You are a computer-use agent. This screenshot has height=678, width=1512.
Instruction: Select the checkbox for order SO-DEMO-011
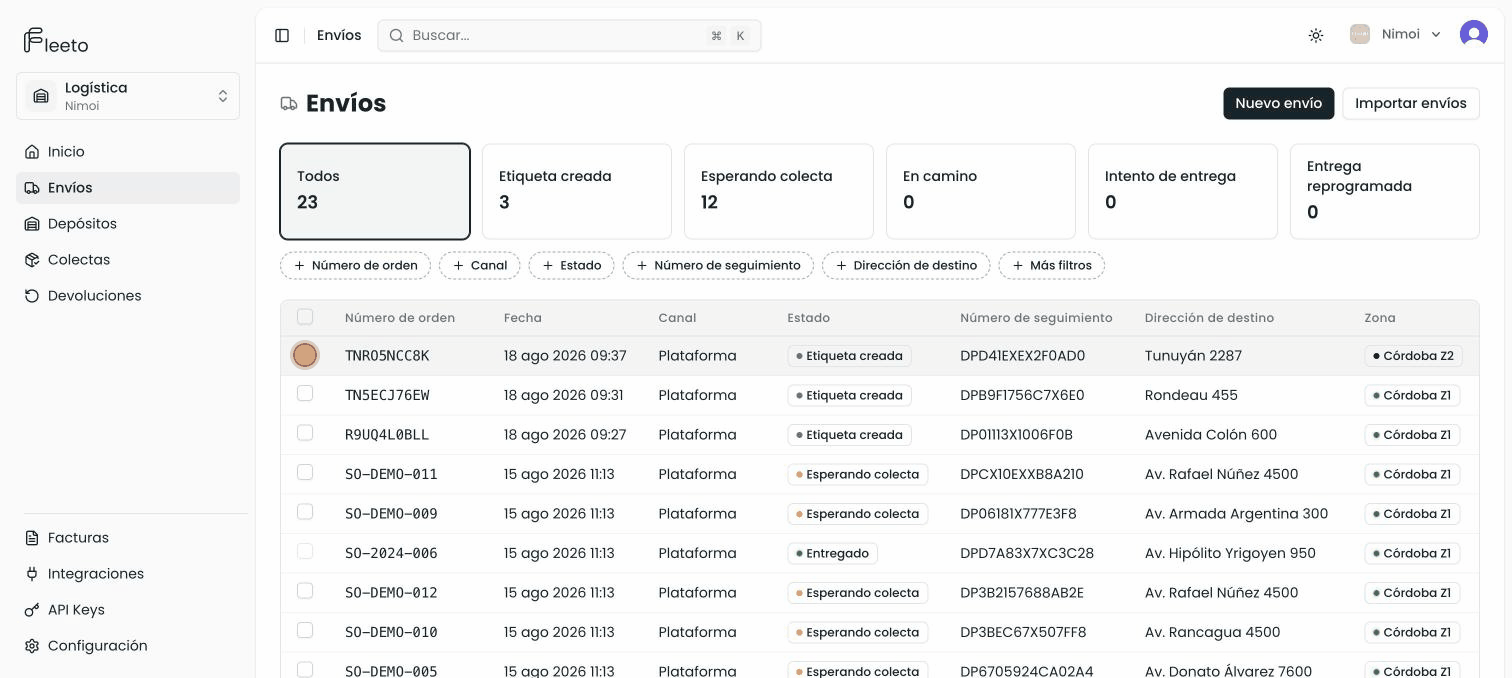[x=305, y=472]
